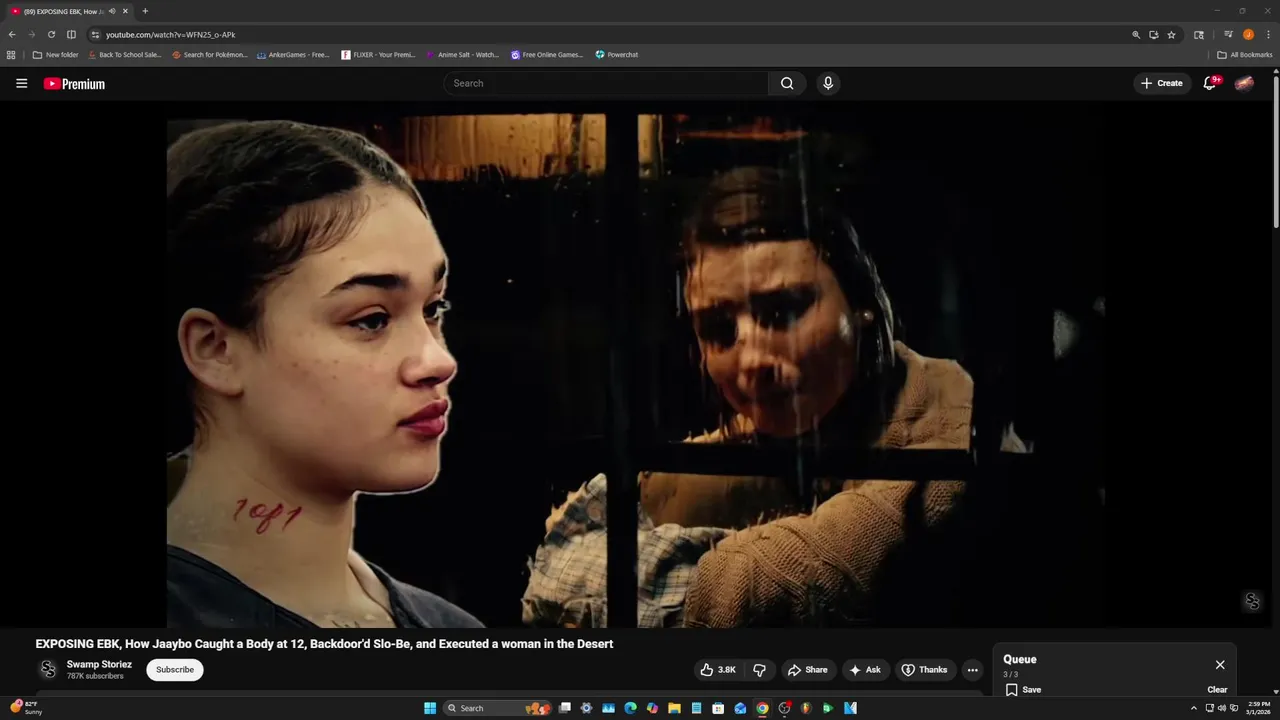This screenshot has width=1280, height=720.
Task: Open more actions three-dot menu
Action: (972, 670)
